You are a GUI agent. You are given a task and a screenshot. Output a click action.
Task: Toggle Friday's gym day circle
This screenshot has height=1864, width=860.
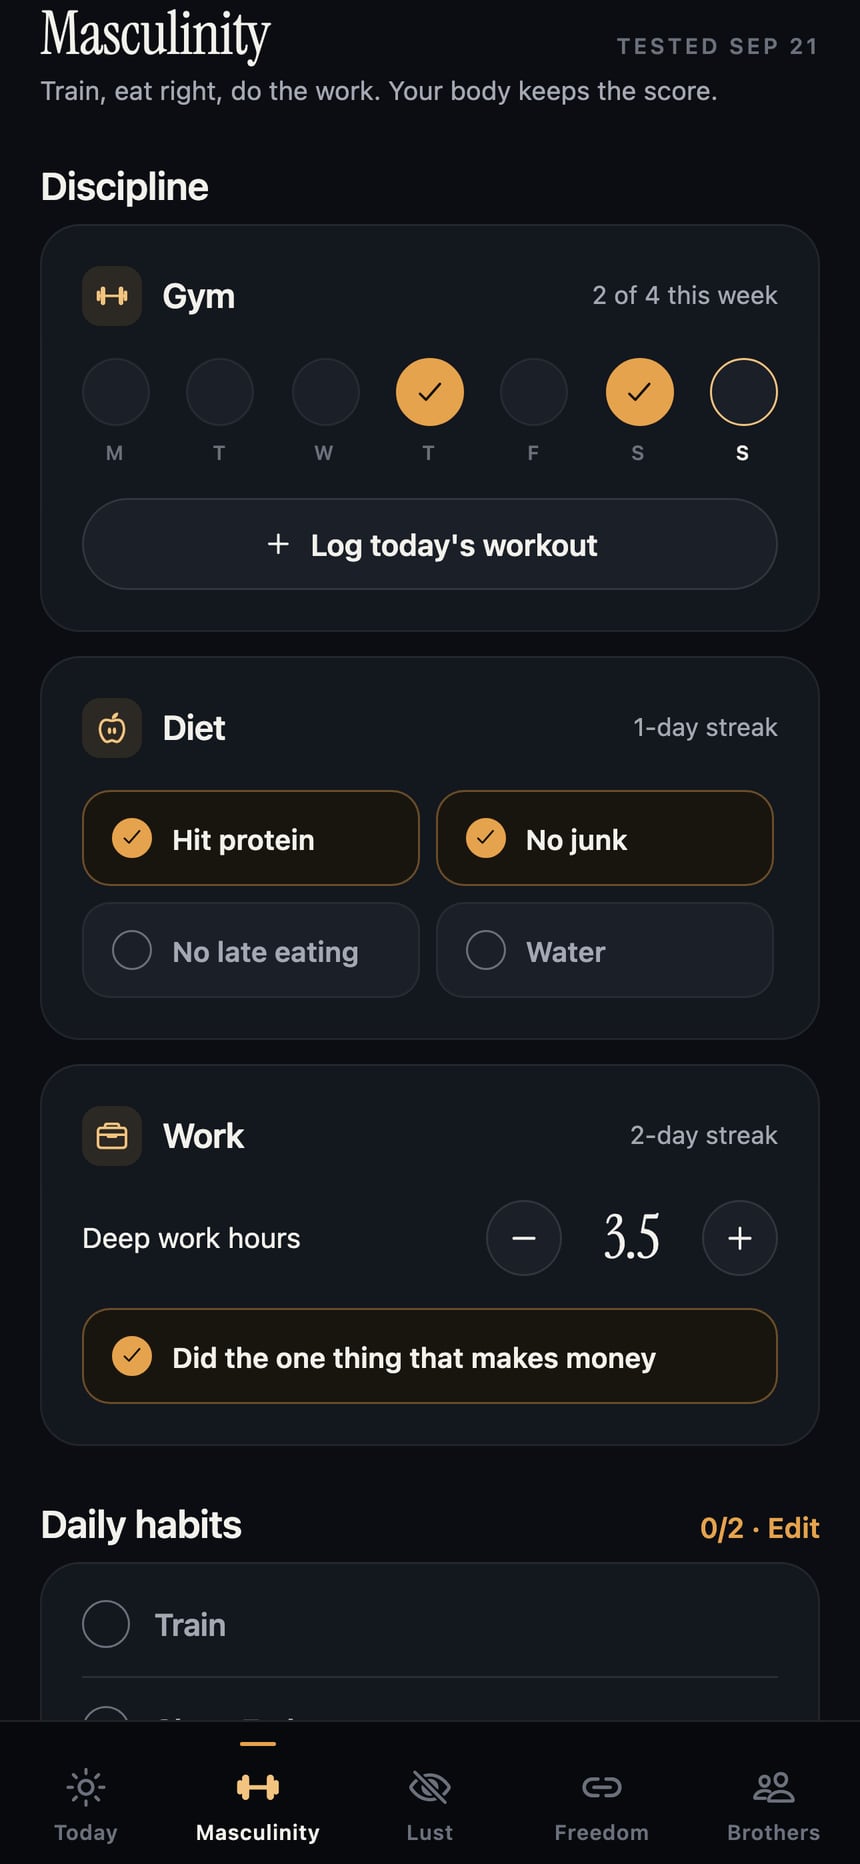[533, 392]
